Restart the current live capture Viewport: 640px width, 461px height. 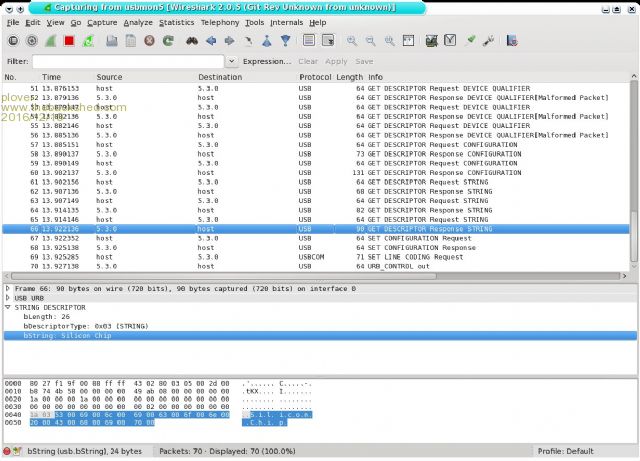tap(89, 41)
